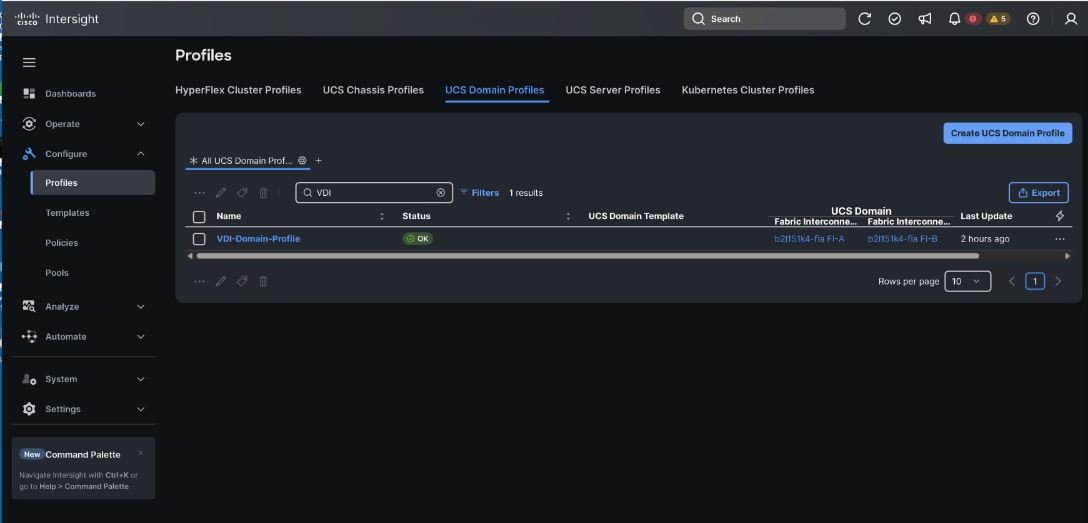This screenshot has height=523, width=1088.
Task: Open the announcements megaphone icon
Action: [925, 19]
